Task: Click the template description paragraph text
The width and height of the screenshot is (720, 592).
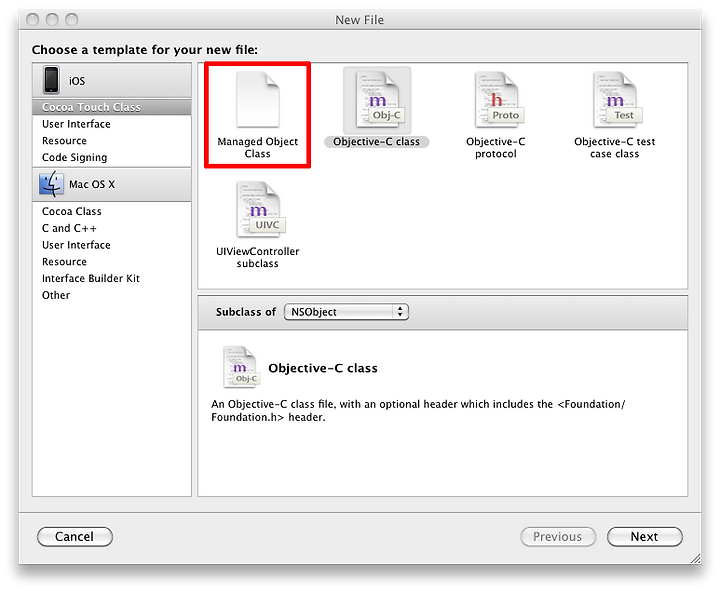Action: tap(418, 411)
